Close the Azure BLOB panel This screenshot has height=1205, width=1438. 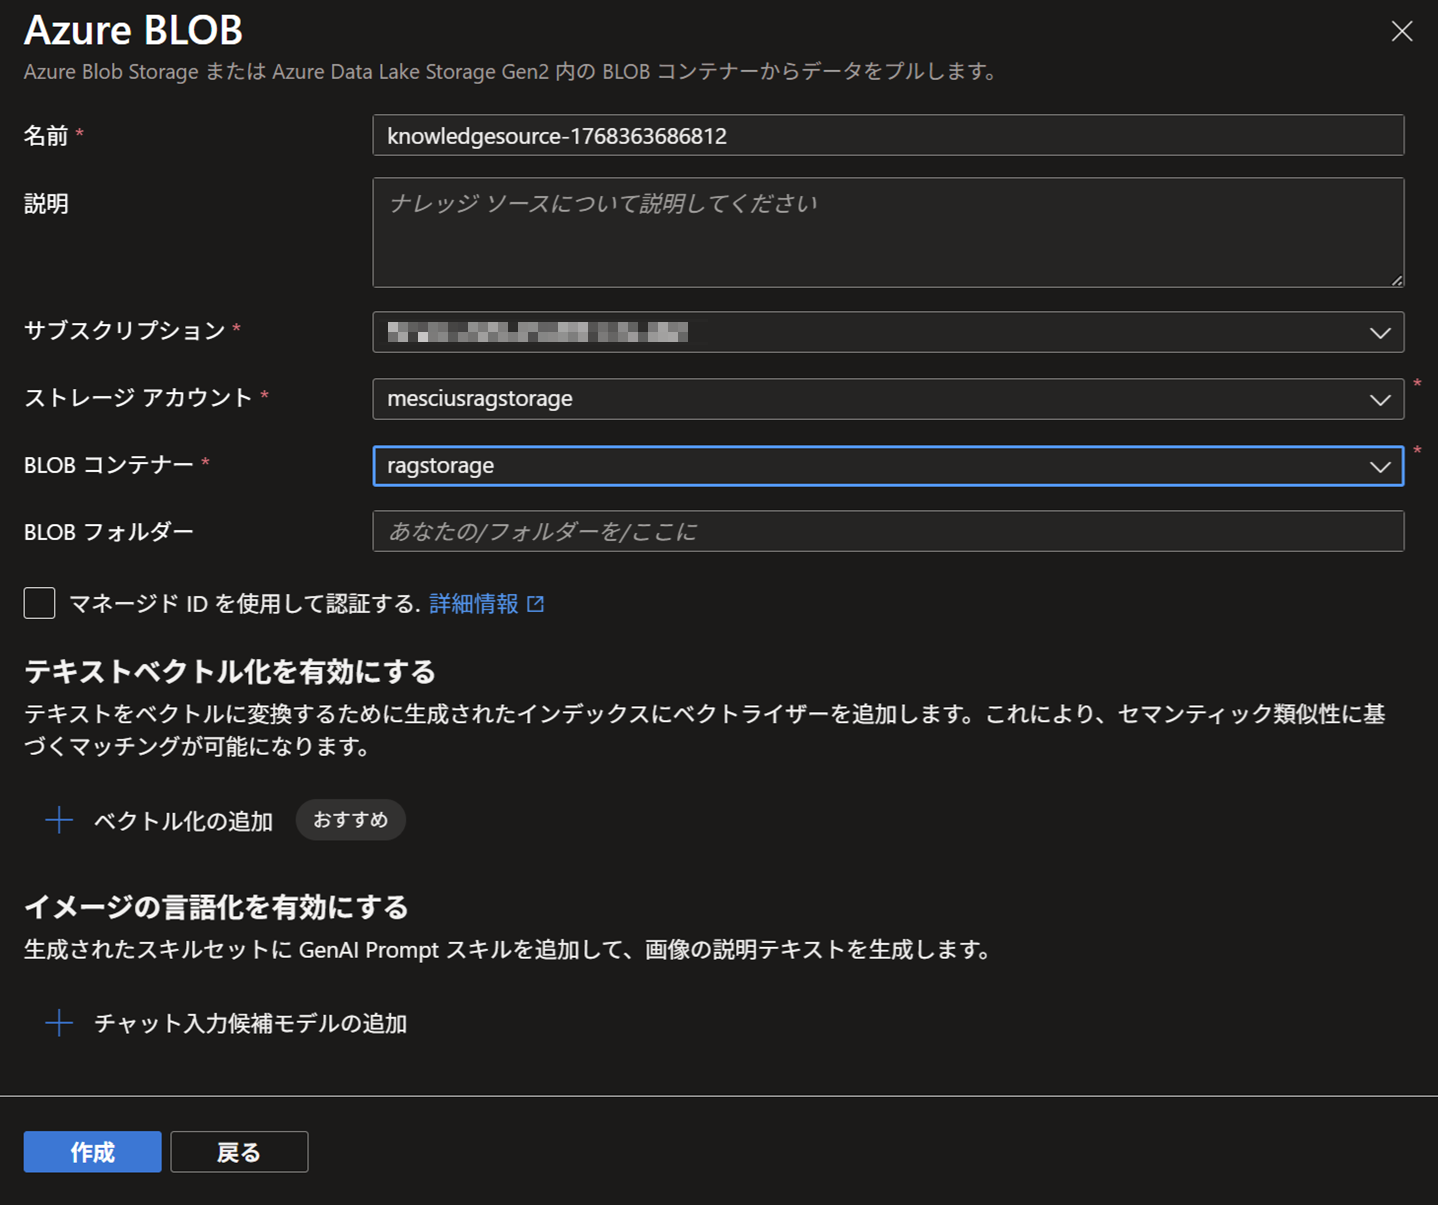click(x=1401, y=32)
